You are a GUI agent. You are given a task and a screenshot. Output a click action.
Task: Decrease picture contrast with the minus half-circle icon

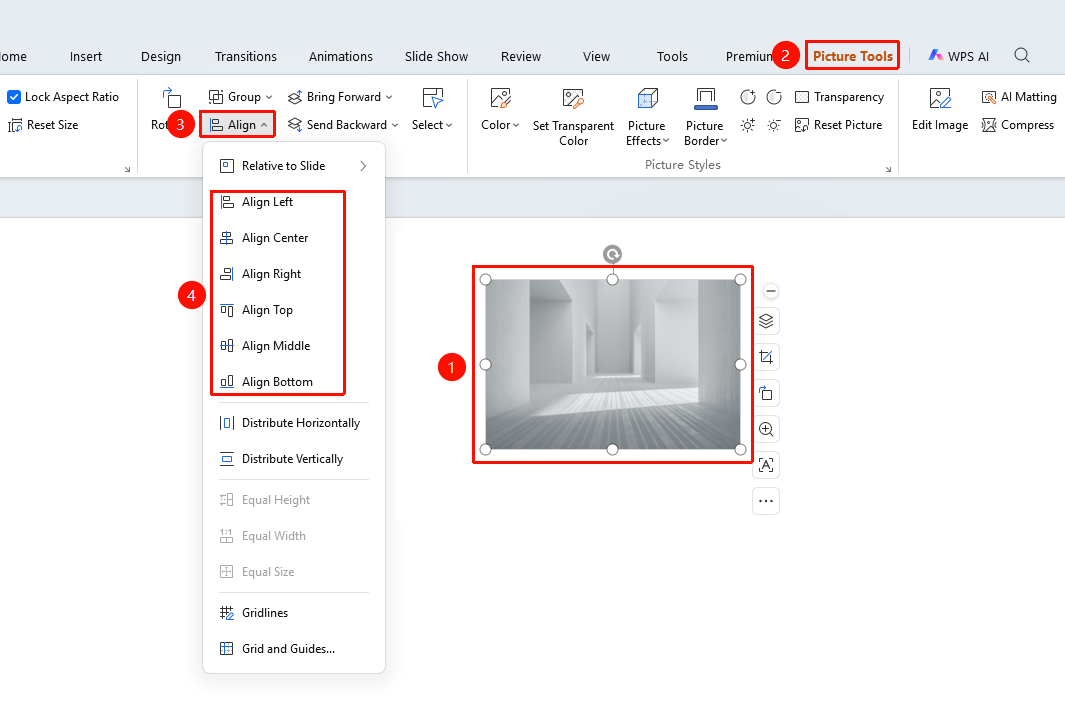(x=774, y=97)
